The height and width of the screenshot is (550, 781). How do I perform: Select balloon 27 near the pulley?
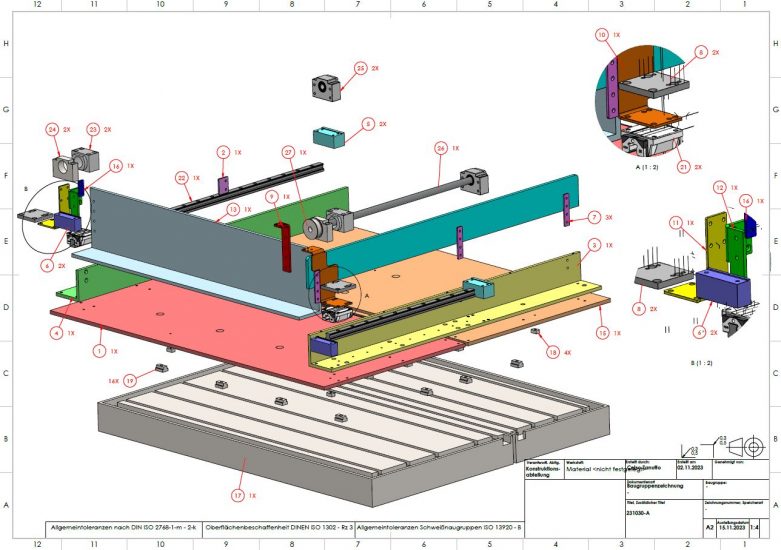click(x=288, y=152)
